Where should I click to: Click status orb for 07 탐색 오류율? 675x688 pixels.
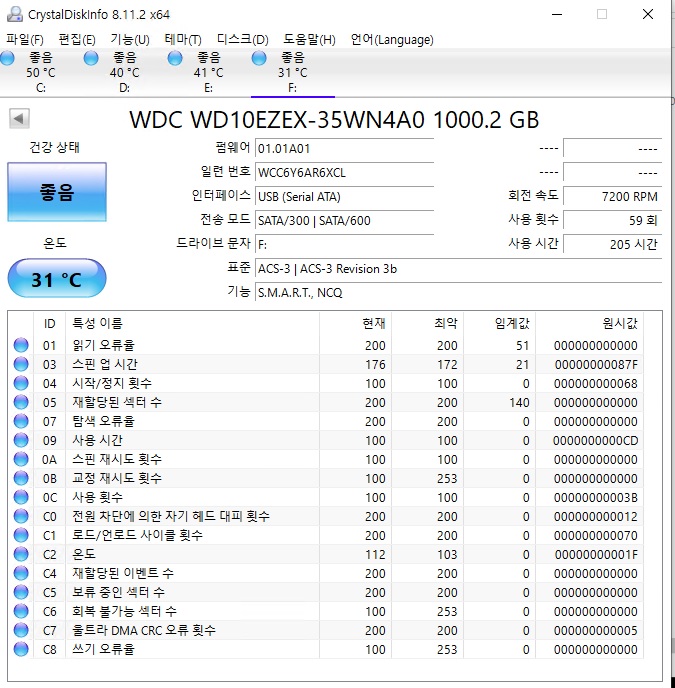(21, 421)
